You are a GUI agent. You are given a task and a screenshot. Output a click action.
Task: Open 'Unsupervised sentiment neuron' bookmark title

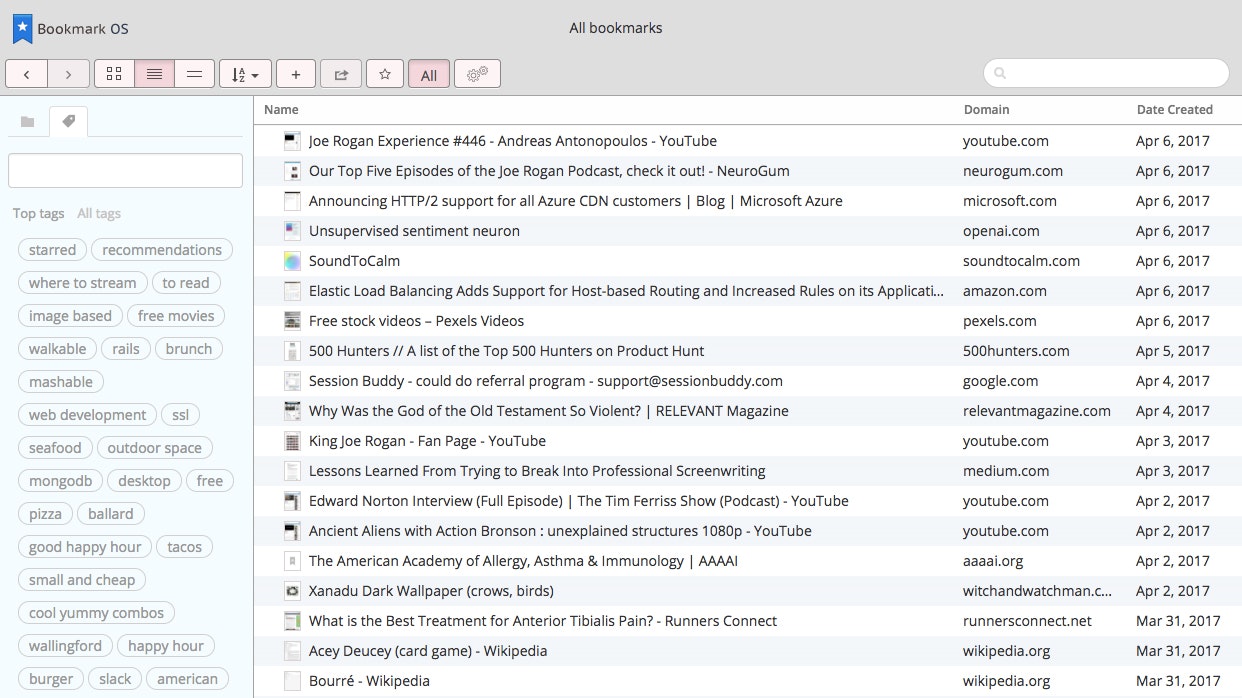(414, 231)
